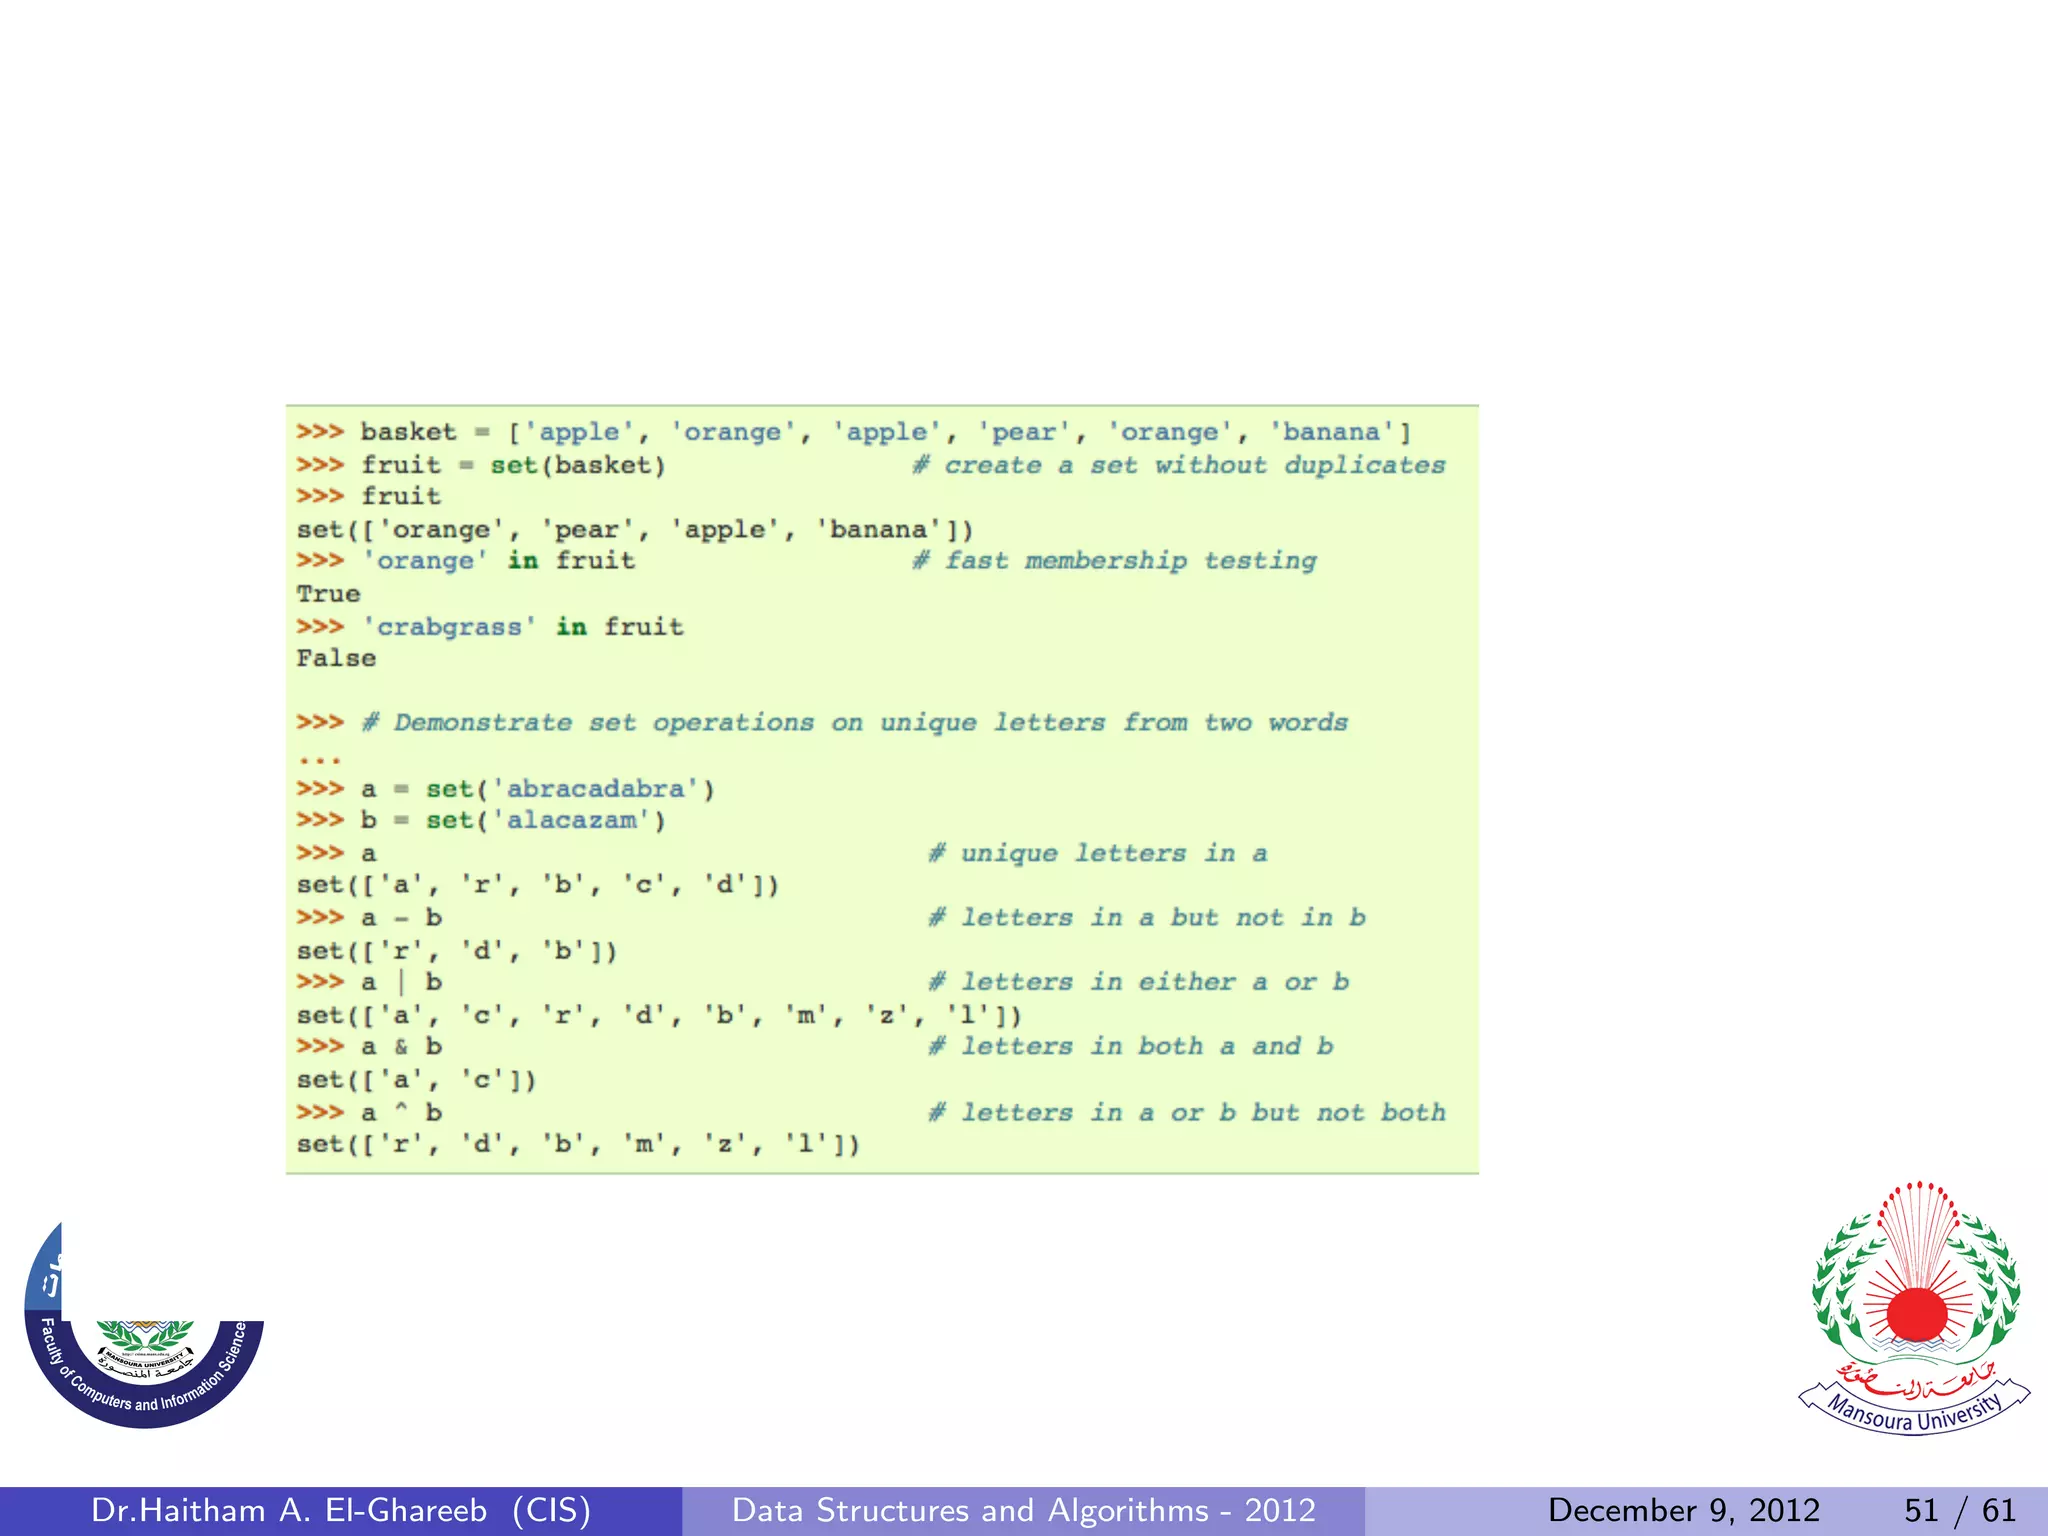
Task: Click the True output line
Action: 328,593
